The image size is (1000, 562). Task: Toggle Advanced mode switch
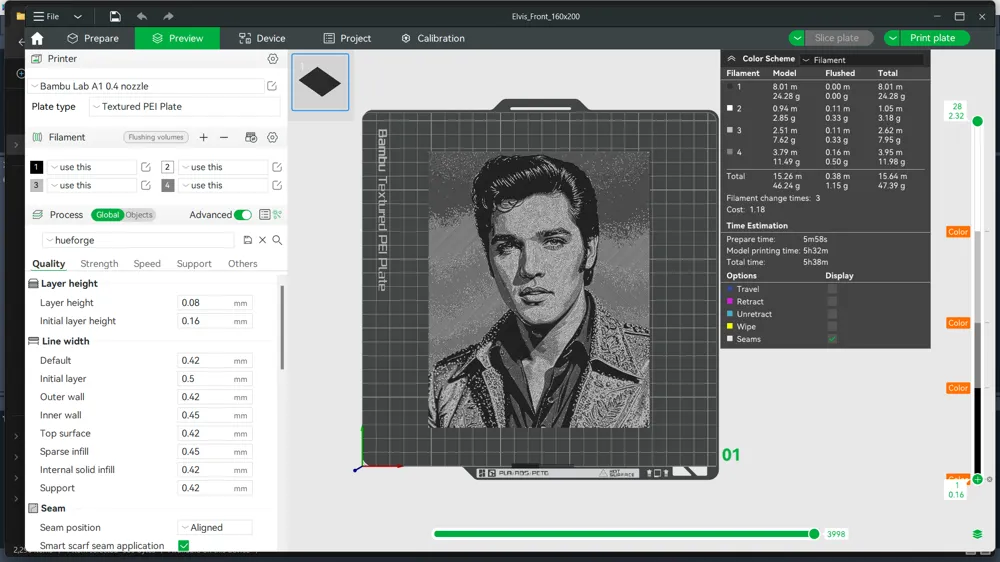pos(242,215)
